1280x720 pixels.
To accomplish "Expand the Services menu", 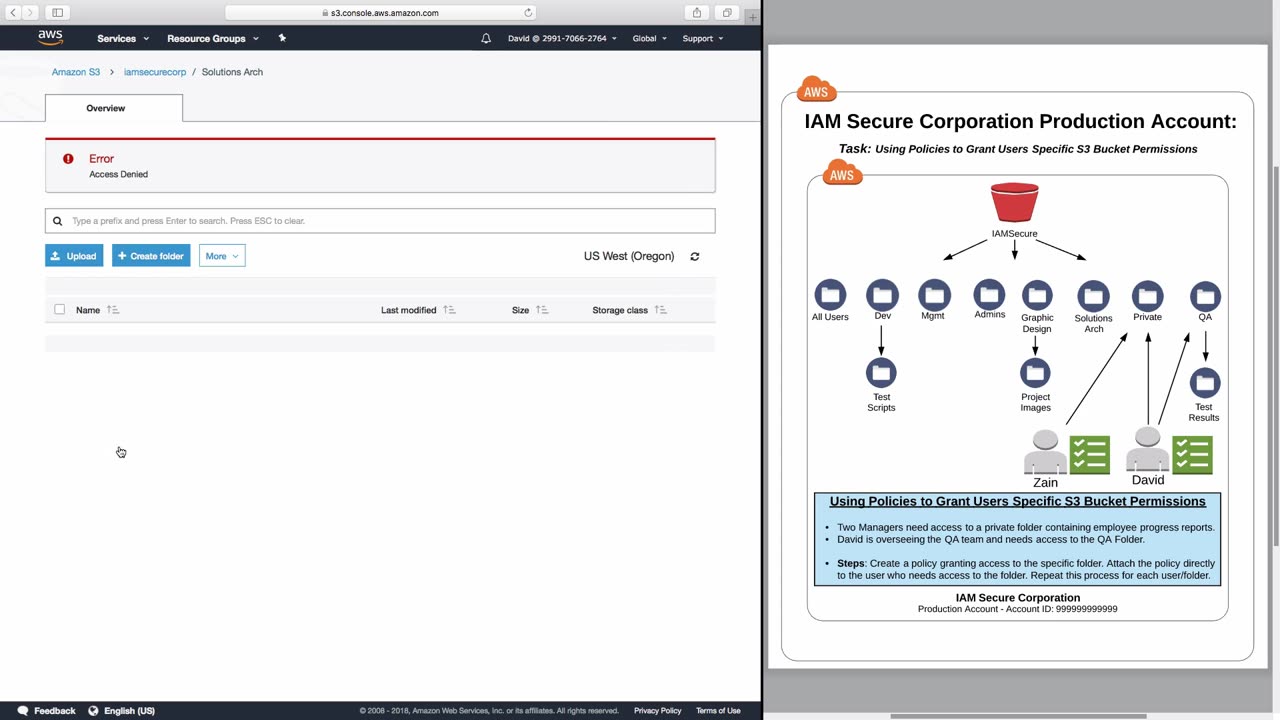I will (x=123, y=38).
